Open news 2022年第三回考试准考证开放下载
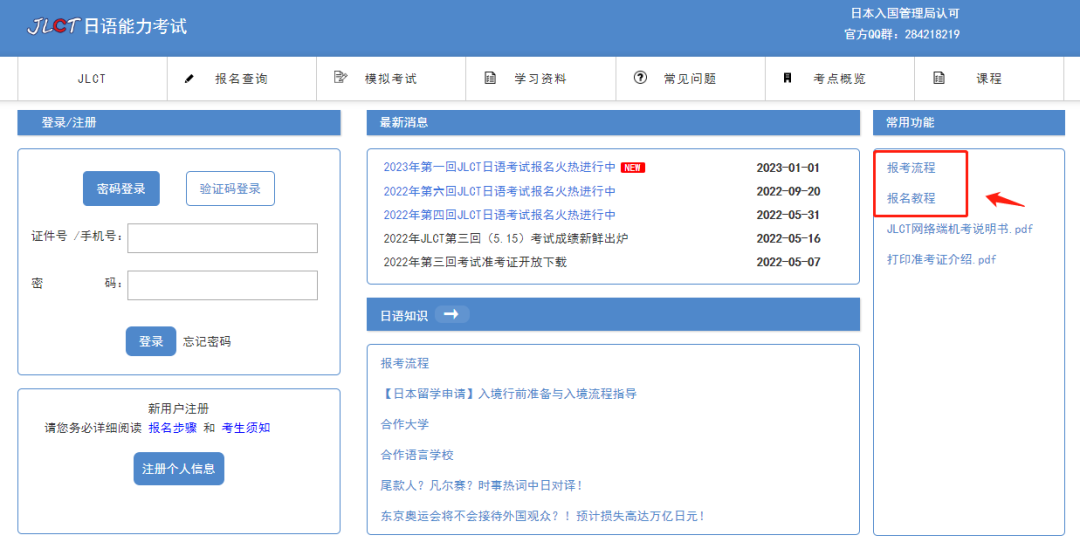This screenshot has height=549, width=1080. point(475,262)
